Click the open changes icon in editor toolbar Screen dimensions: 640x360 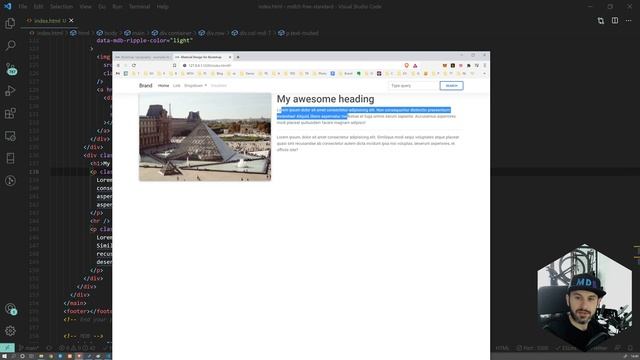tap(601, 20)
